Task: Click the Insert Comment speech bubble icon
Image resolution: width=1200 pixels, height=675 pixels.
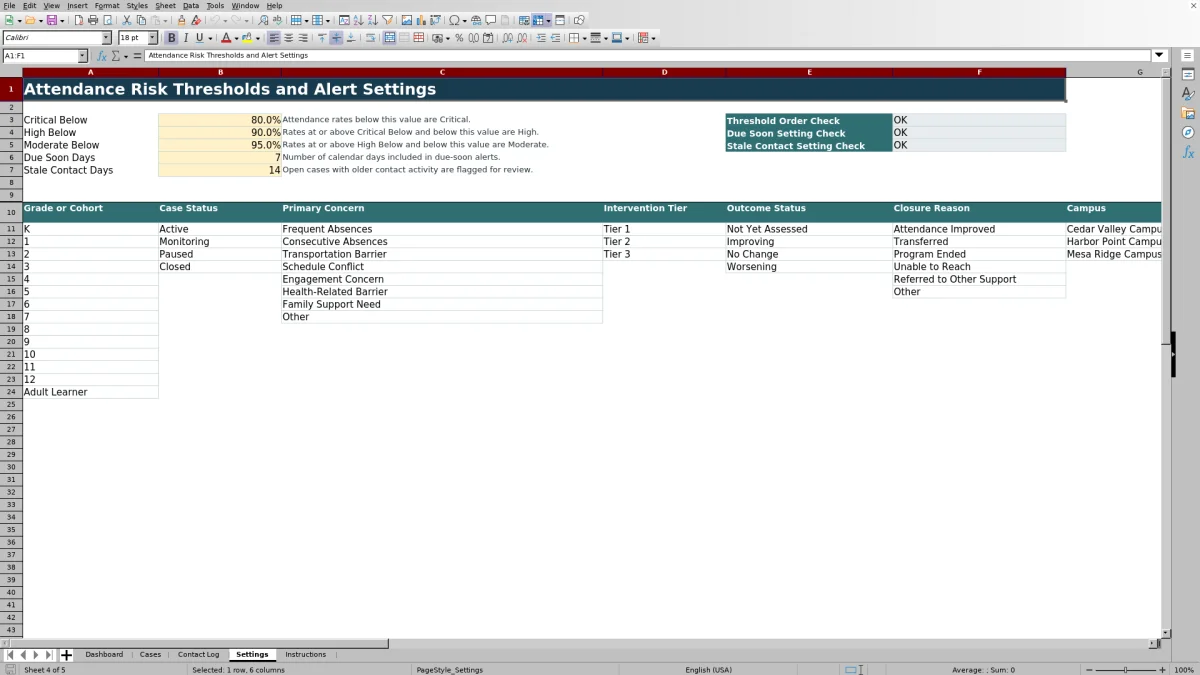Action: click(491, 20)
